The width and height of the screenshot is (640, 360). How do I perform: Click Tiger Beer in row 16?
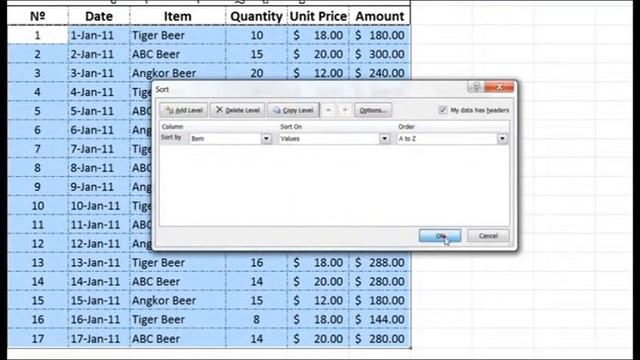point(178,319)
